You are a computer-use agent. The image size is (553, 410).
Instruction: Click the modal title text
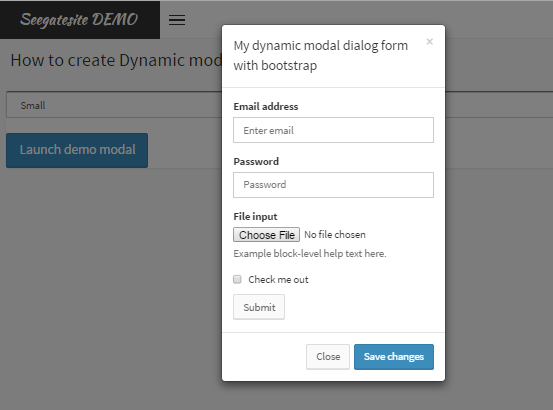coord(321,55)
